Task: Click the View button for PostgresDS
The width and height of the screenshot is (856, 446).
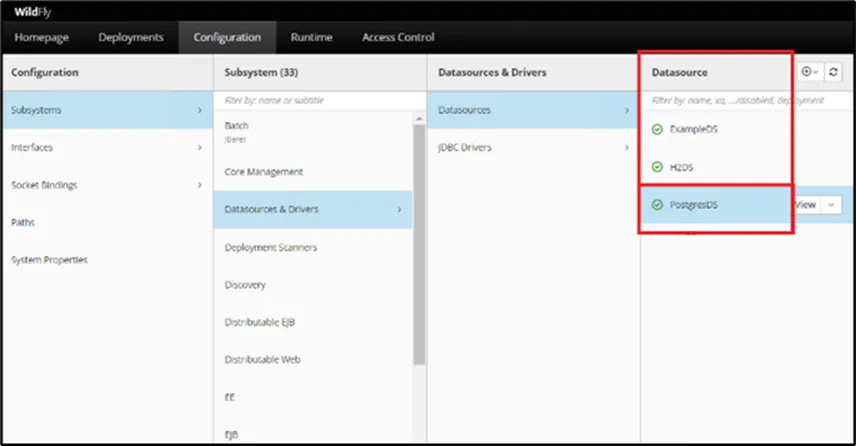Action: coord(807,205)
